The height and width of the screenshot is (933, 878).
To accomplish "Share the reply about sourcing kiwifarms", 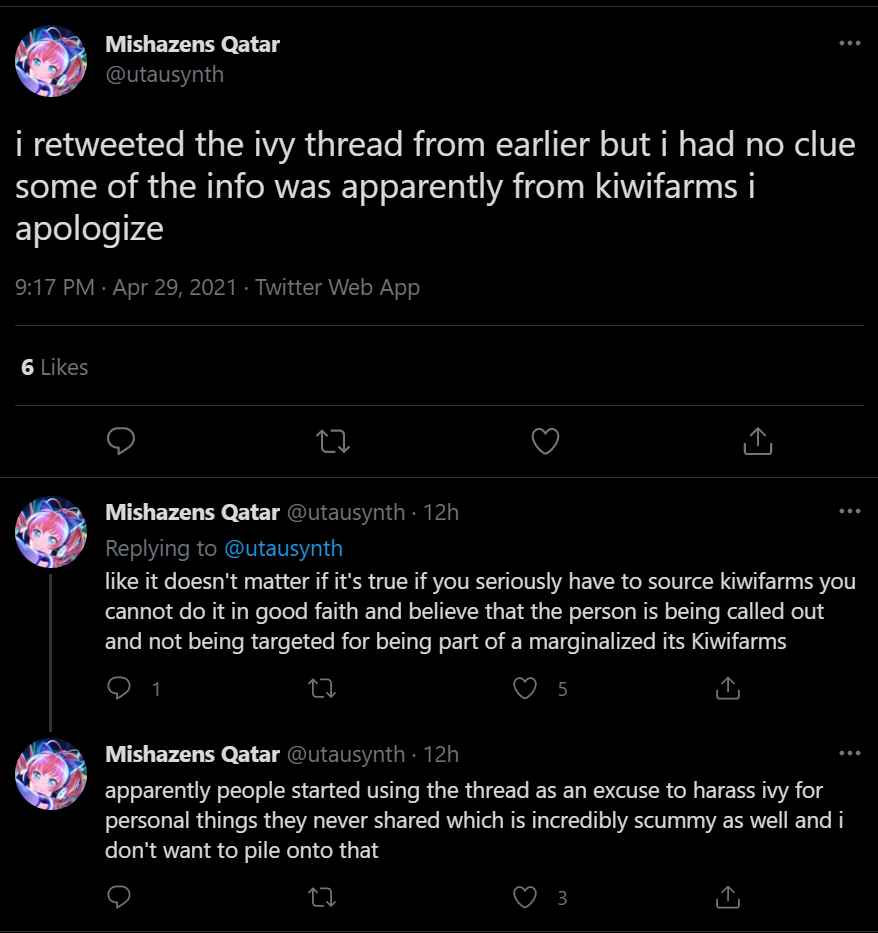I will coord(728,688).
